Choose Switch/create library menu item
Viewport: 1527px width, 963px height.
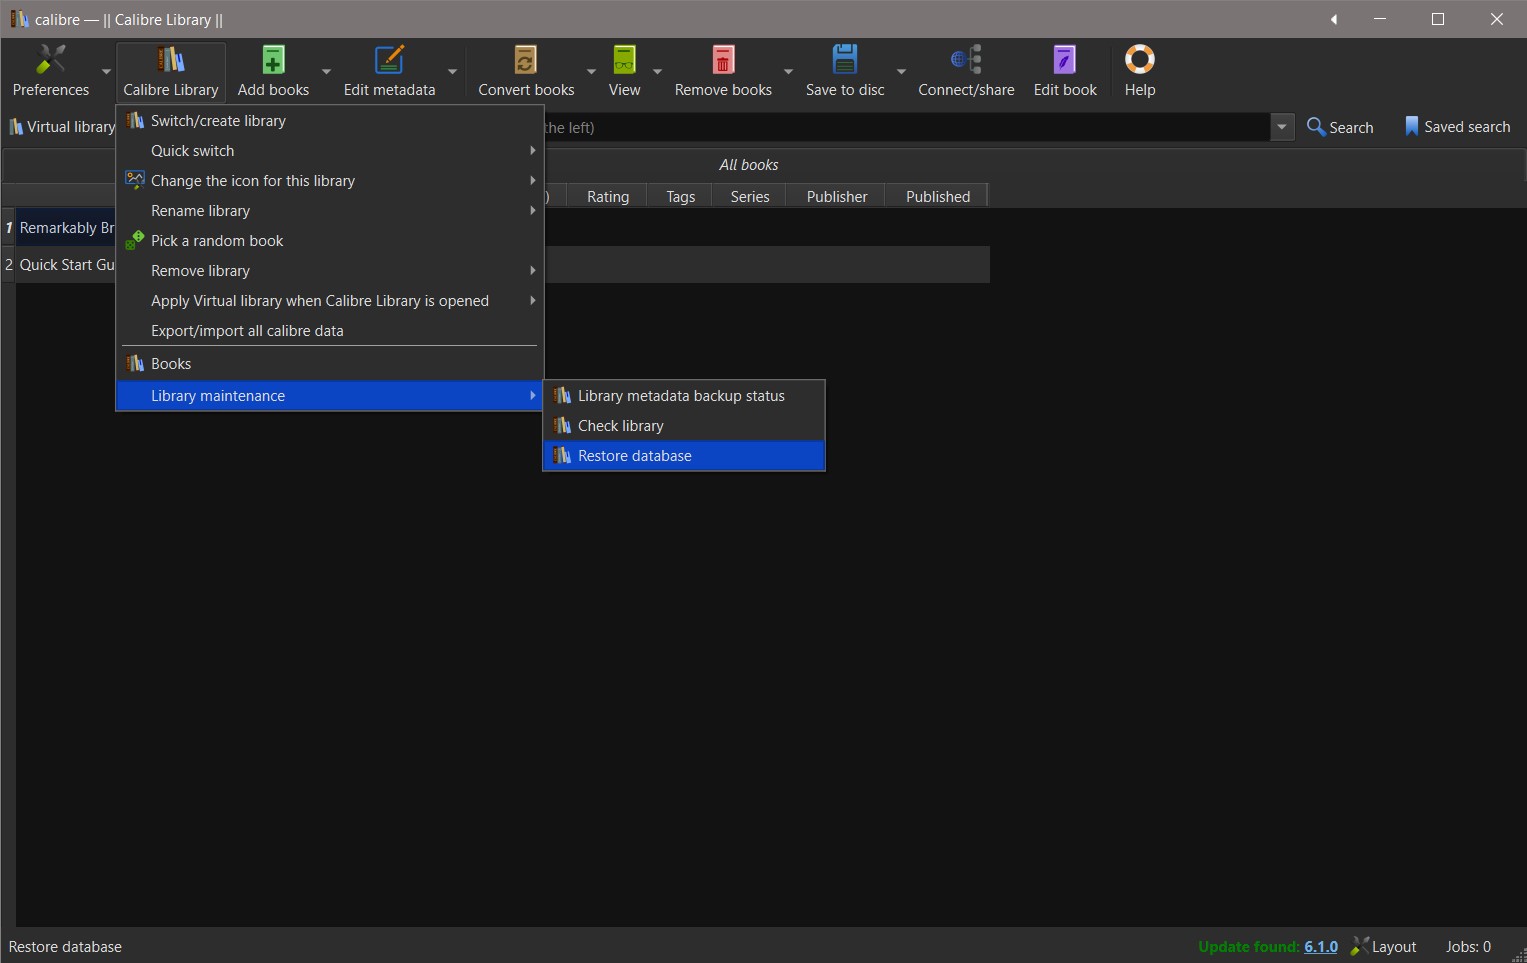coord(330,121)
